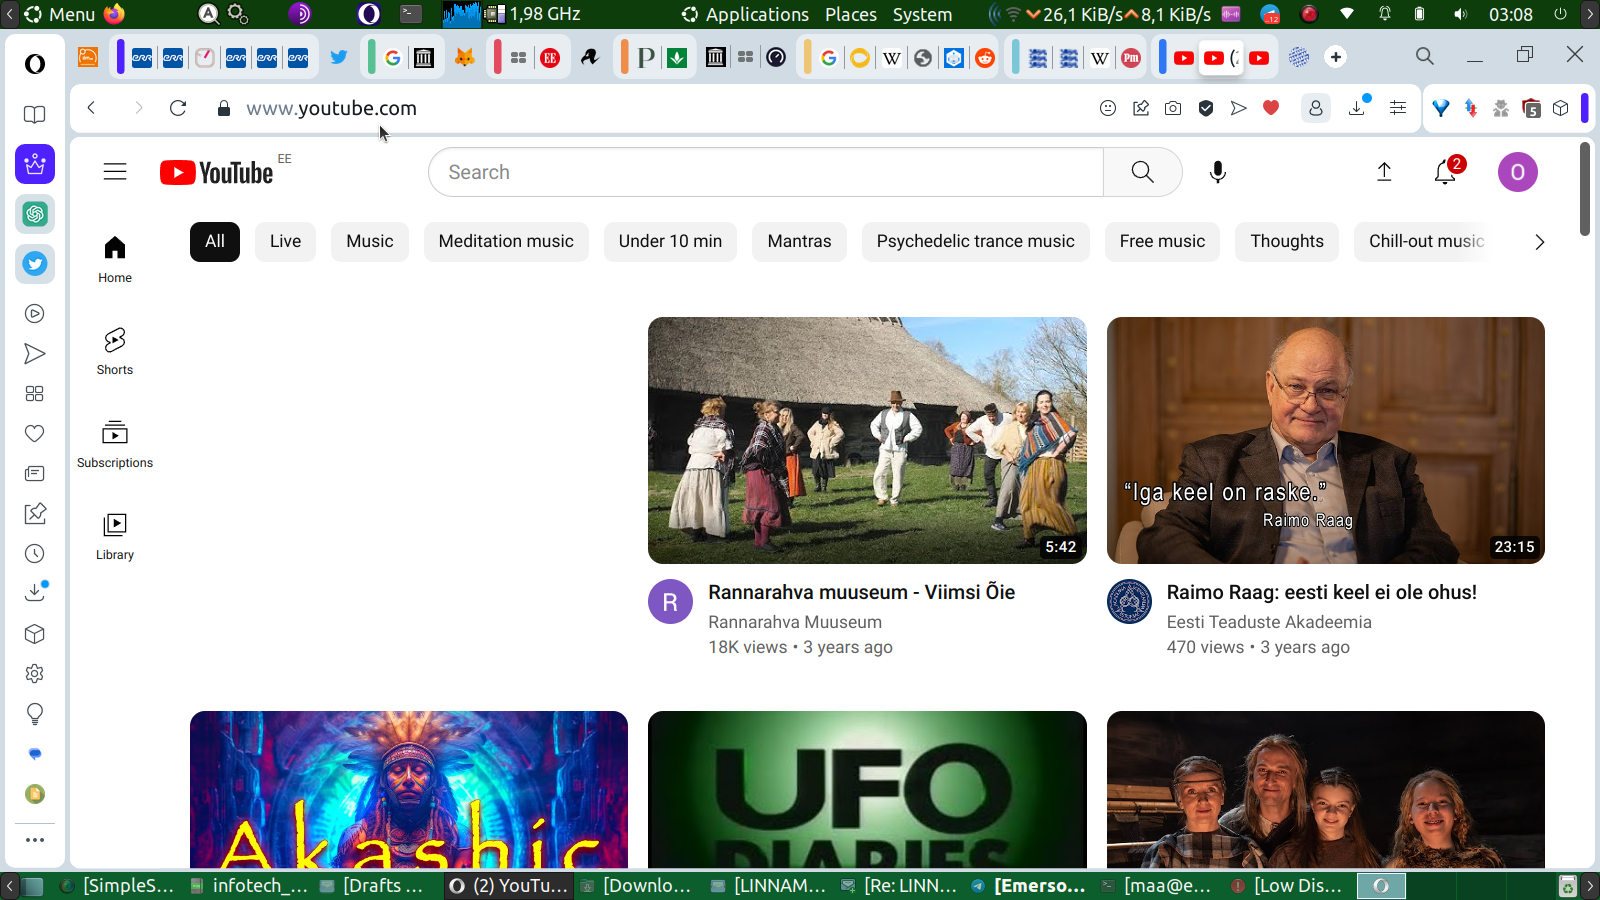Click the upload video icon

click(x=1384, y=172)
